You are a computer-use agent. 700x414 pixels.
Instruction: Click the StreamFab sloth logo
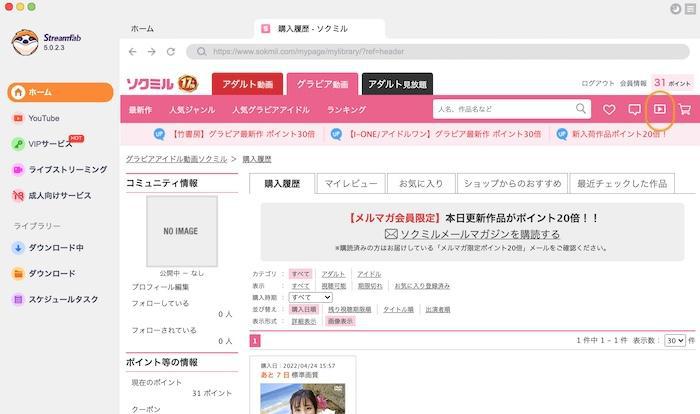[x=25, y=42]
